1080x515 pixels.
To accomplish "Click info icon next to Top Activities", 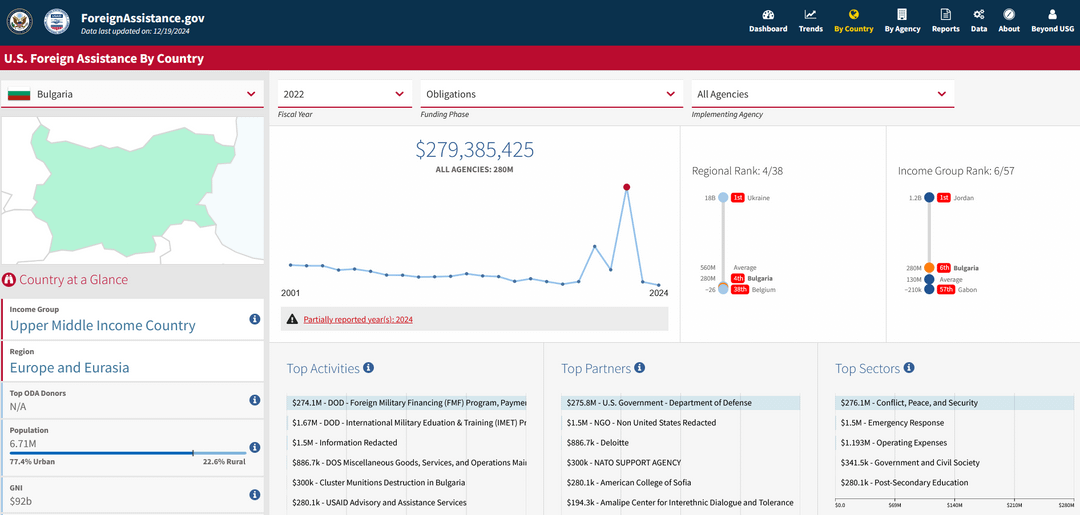I will [x=368, y=368].
